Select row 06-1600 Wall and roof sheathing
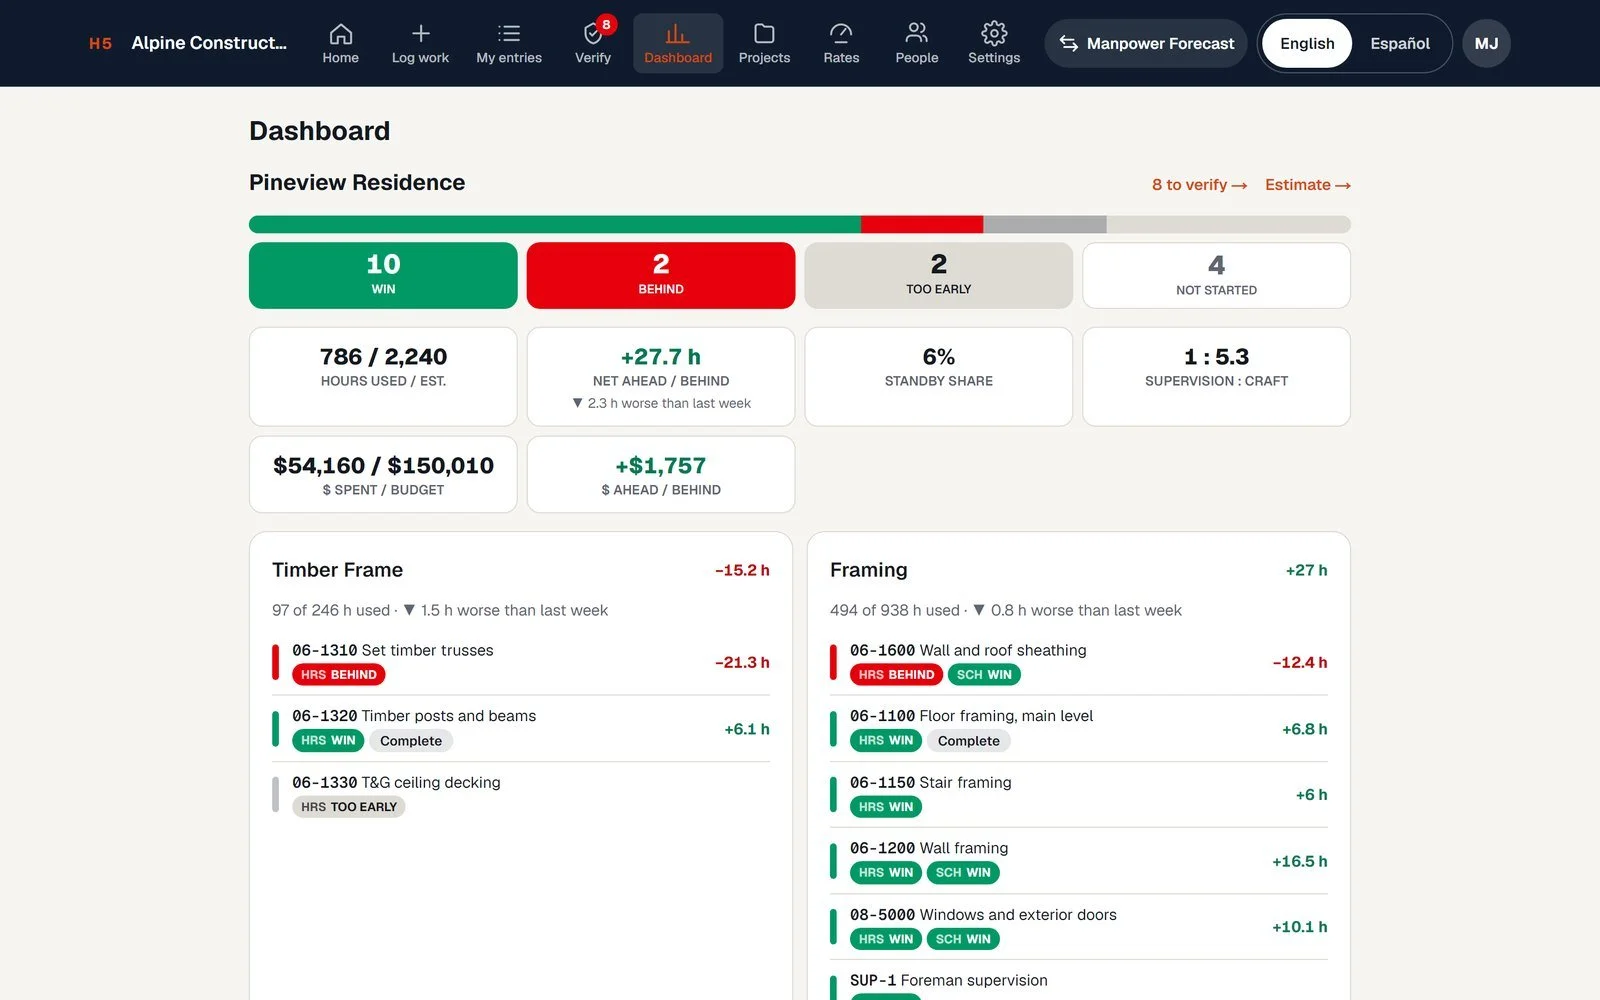This screenshot has width=1600, height=1000. pyautogui.click(x=1079, y=662)
